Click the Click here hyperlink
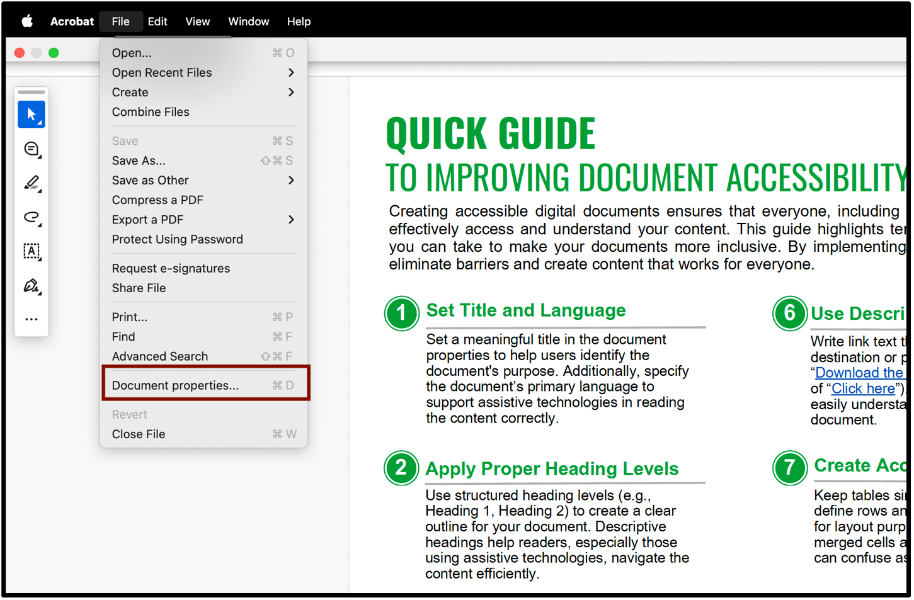The image size is (914, 600). click(863, 388)
